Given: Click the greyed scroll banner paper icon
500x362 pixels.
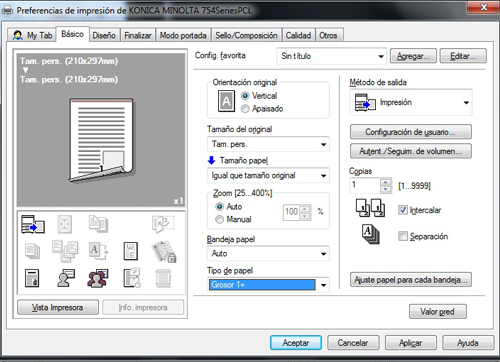Looking at the screenshot, I should click(163, 278).
